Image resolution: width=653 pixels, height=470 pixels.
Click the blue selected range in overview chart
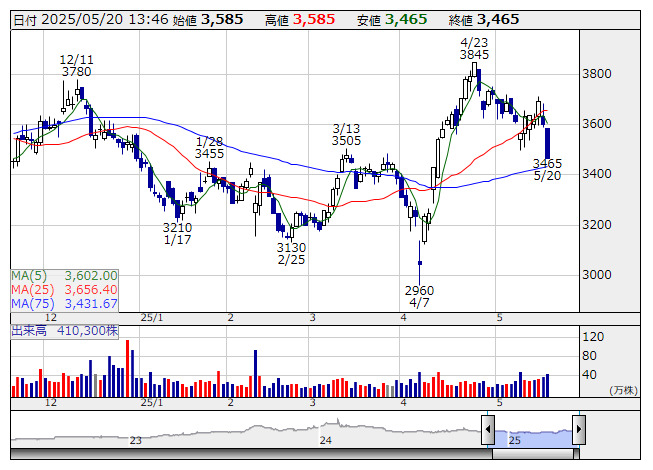pos(533,438)
